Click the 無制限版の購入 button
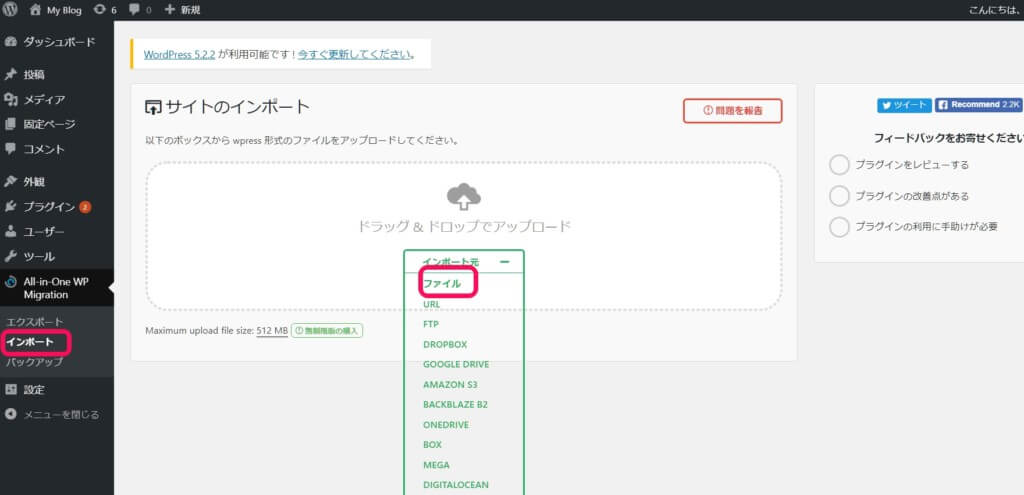 327,331
